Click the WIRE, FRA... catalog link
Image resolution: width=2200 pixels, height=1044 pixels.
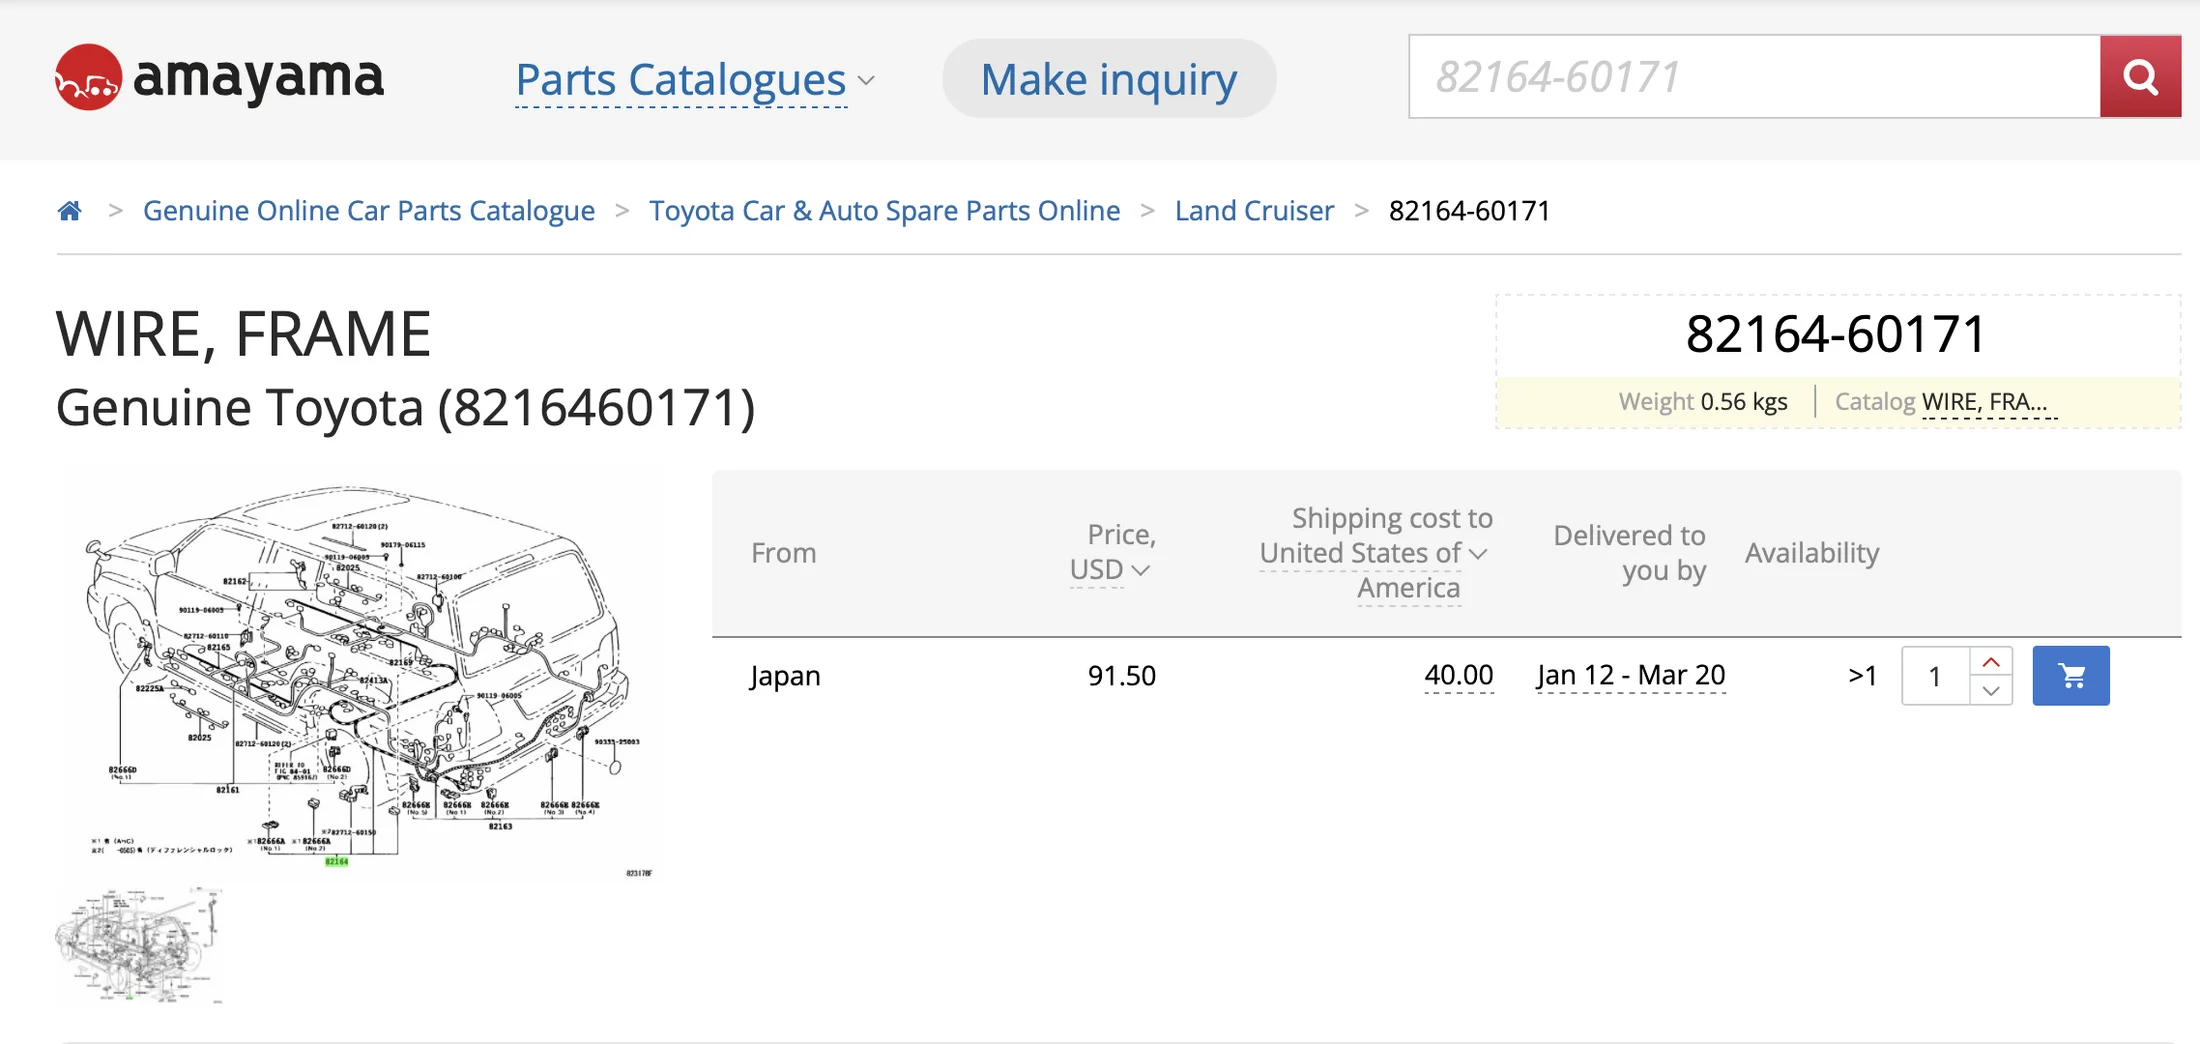pos(1988,402)
